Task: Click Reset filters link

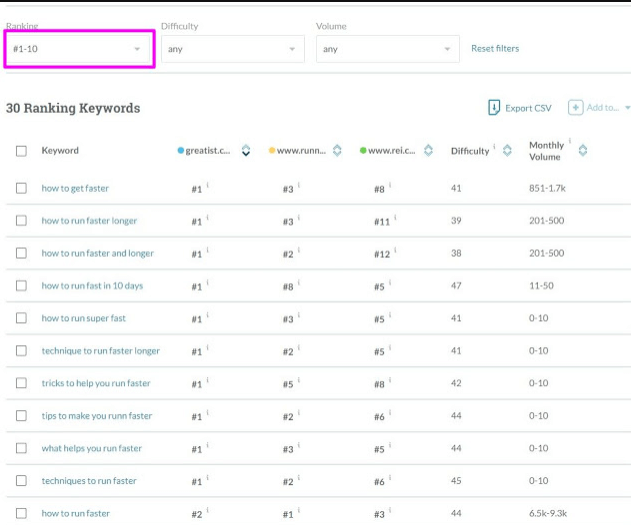Action: coord(495,48)
